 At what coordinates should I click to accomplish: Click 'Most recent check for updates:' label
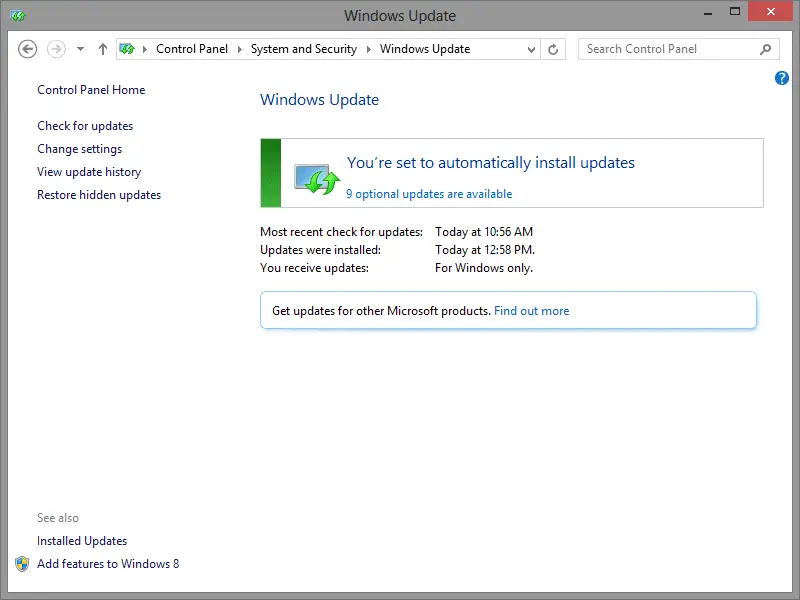pos(341,232)
